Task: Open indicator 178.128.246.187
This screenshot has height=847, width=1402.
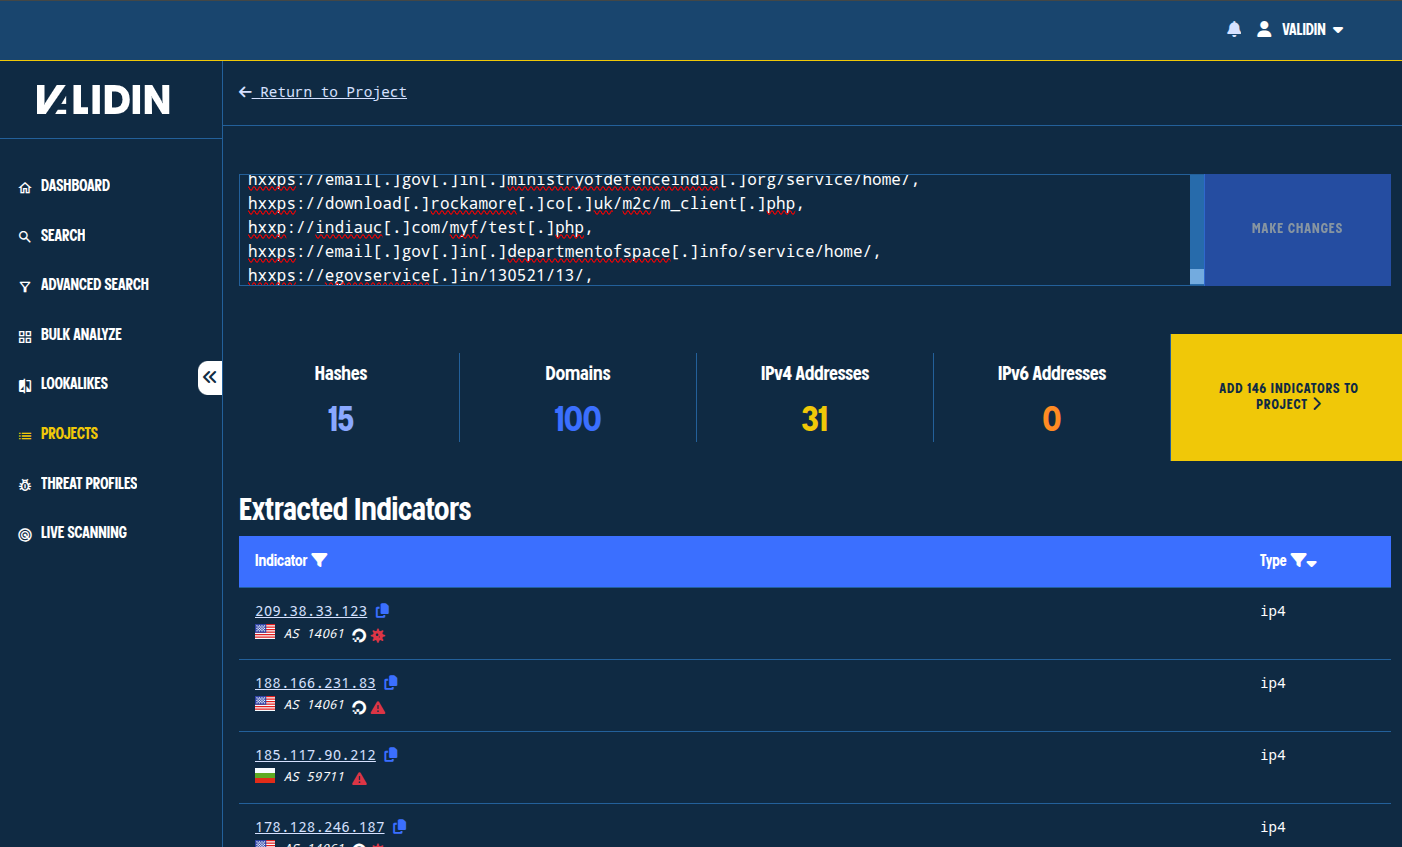Action: [x=320, y=827]
